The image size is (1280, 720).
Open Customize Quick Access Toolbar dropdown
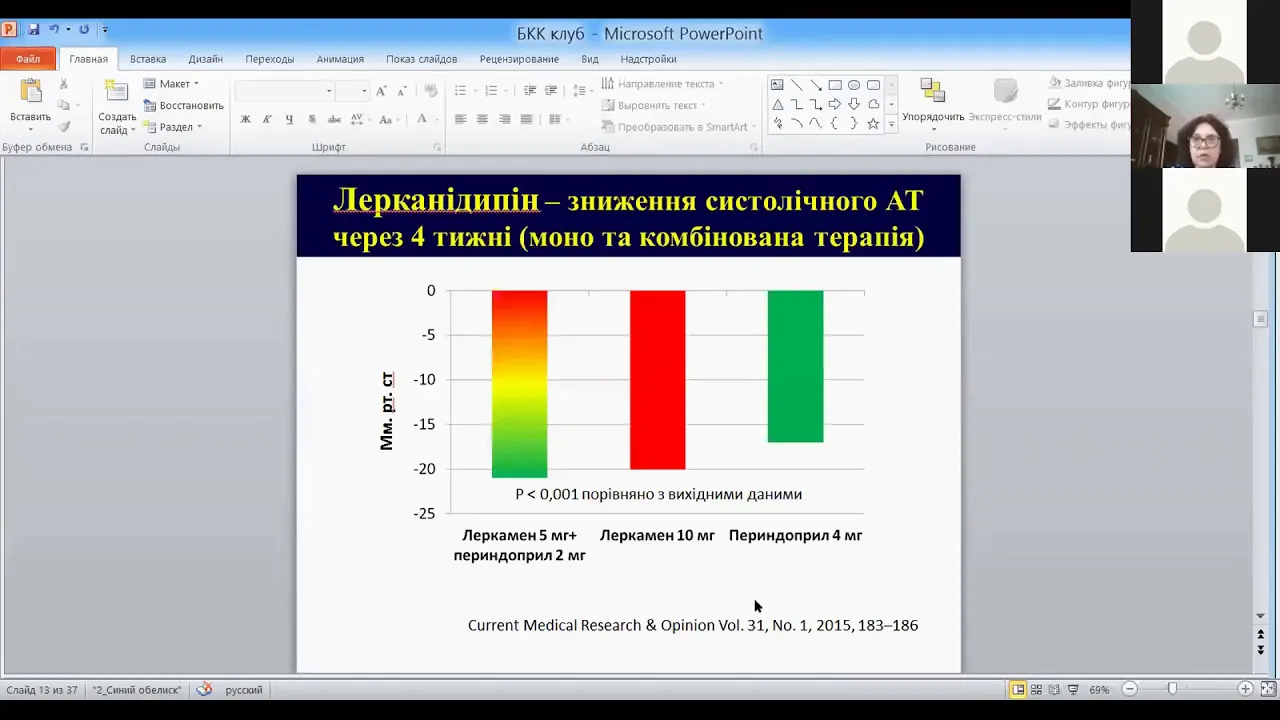[x=105, y=30]
